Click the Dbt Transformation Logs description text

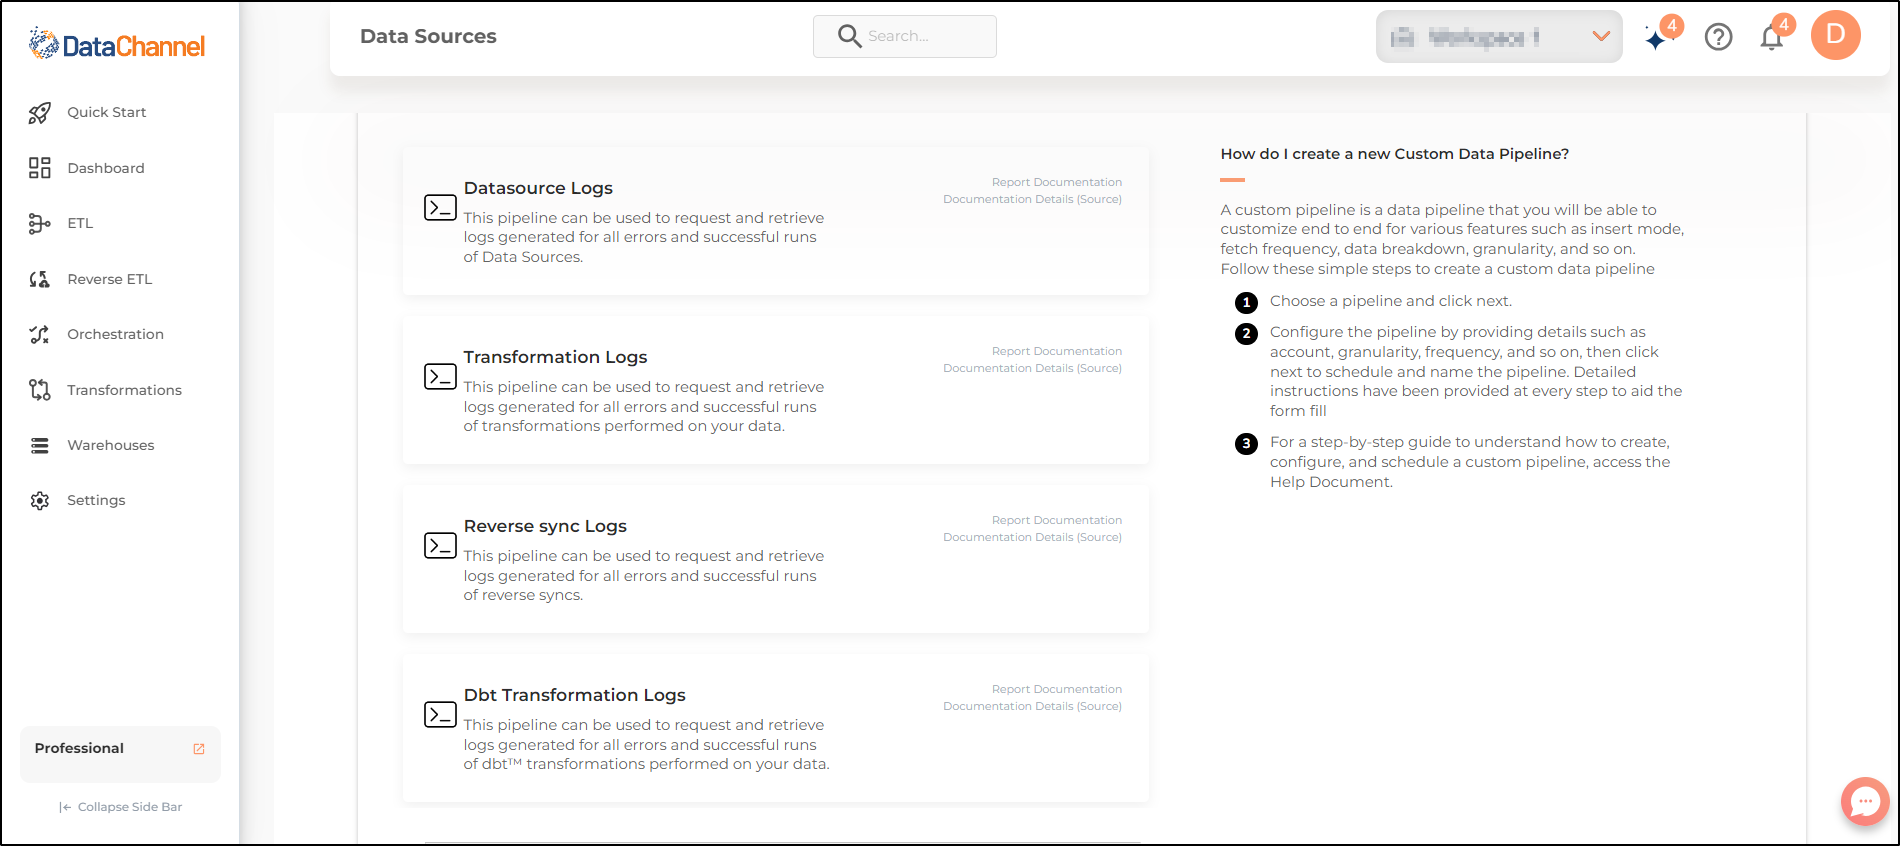[646, 744]
